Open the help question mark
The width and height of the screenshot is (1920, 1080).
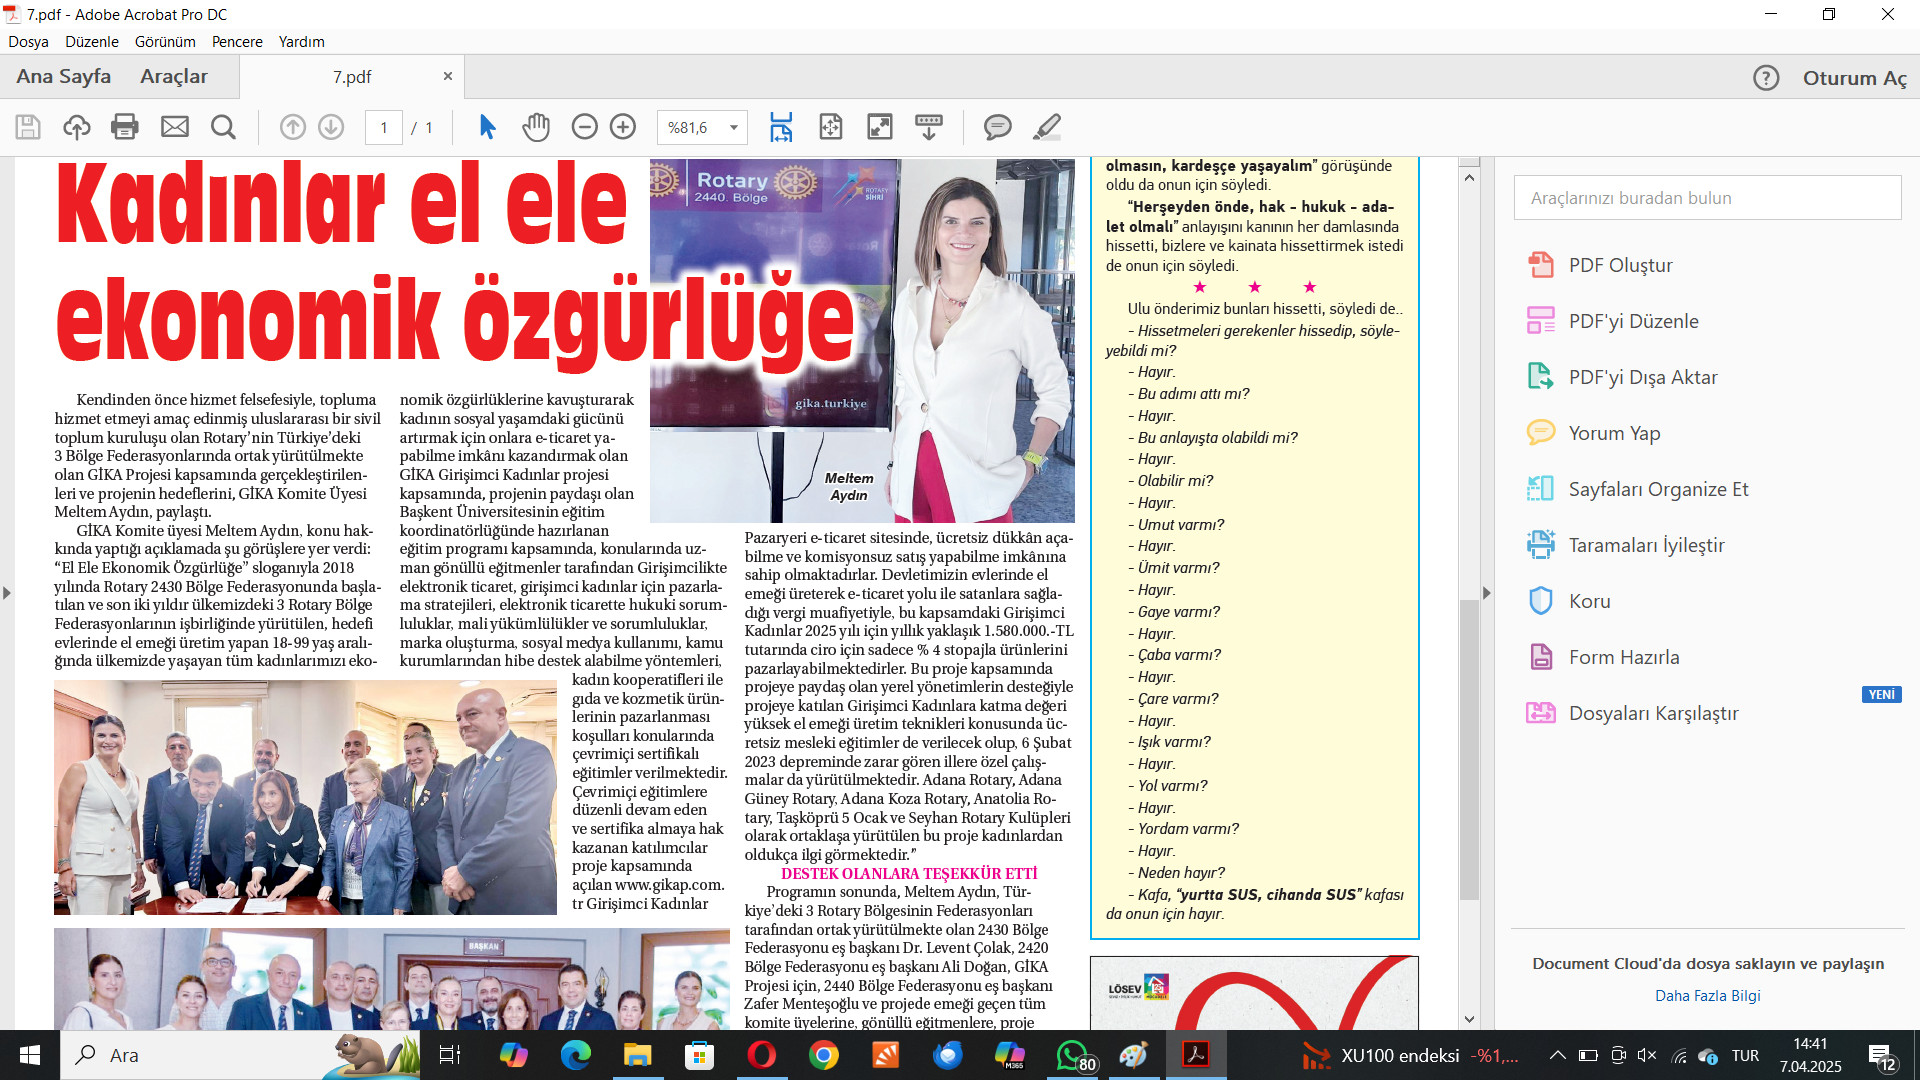[1766, 78]
